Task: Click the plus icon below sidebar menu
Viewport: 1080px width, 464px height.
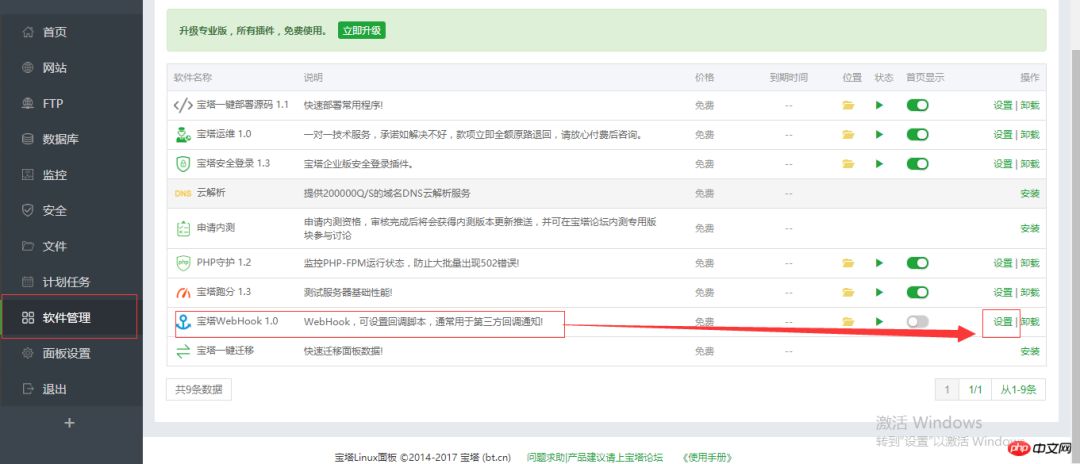Action: pyautogui.click(x=69, y=423)
